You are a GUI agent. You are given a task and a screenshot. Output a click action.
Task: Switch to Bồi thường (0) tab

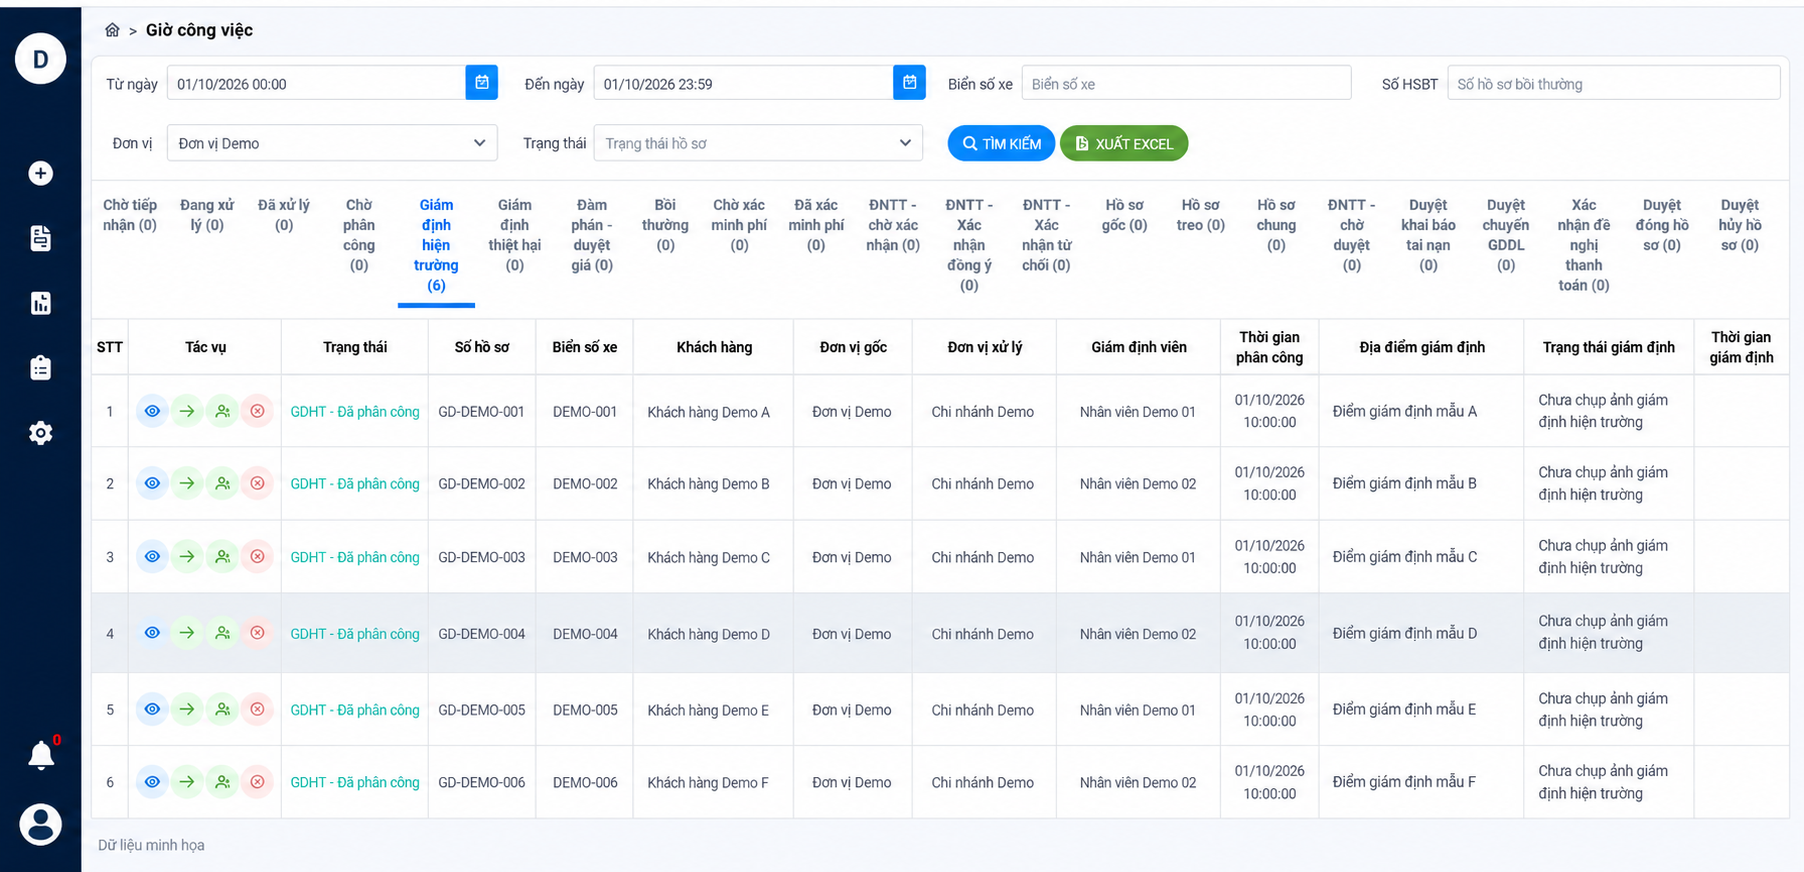[x=665, y=225]
